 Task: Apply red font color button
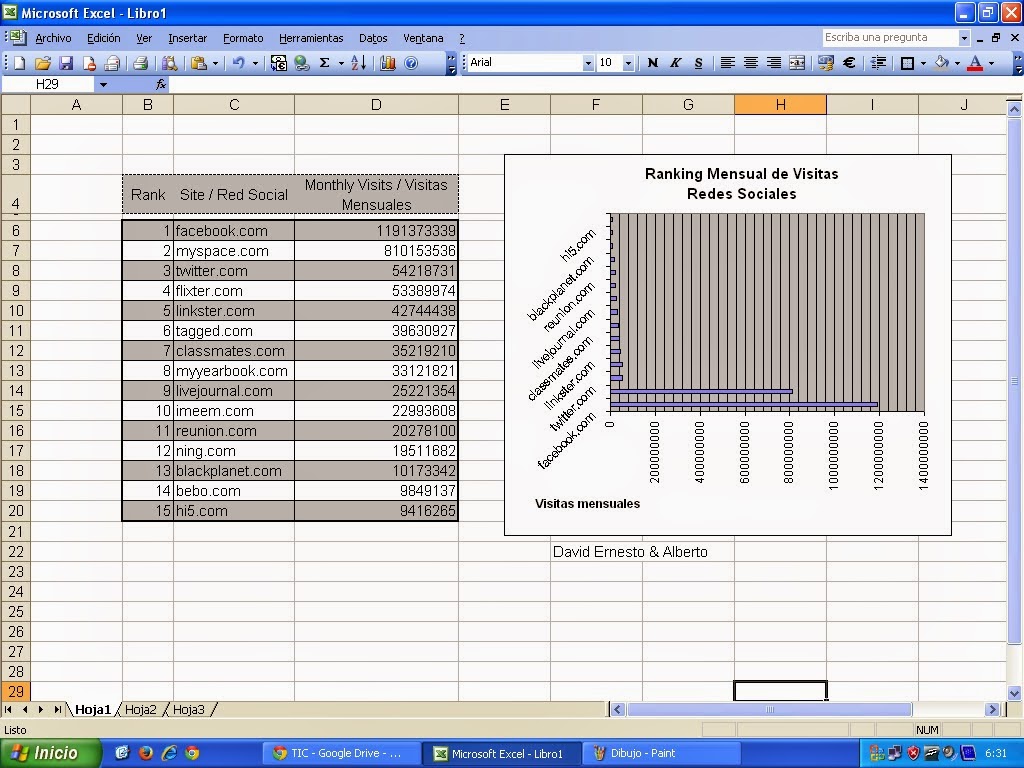tap(975, 63)
